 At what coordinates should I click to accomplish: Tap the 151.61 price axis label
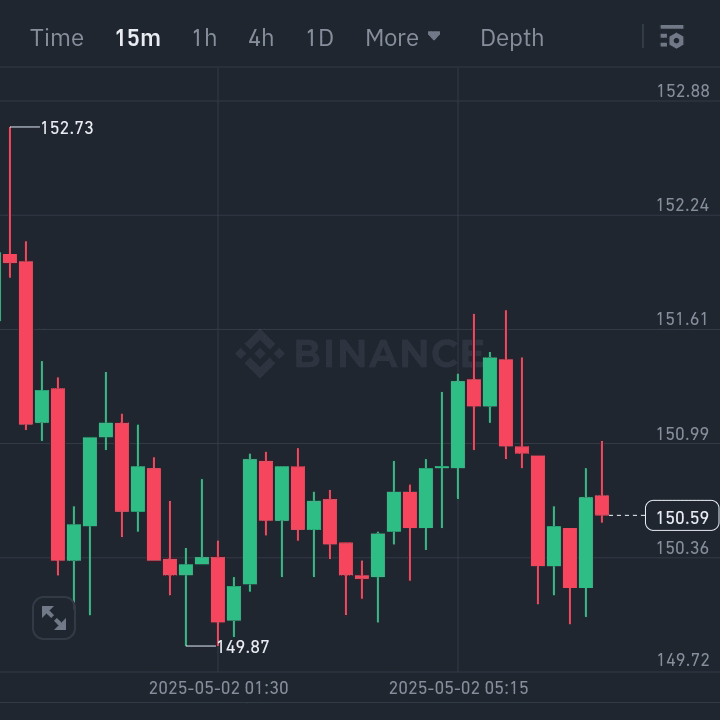pos(682,319)
